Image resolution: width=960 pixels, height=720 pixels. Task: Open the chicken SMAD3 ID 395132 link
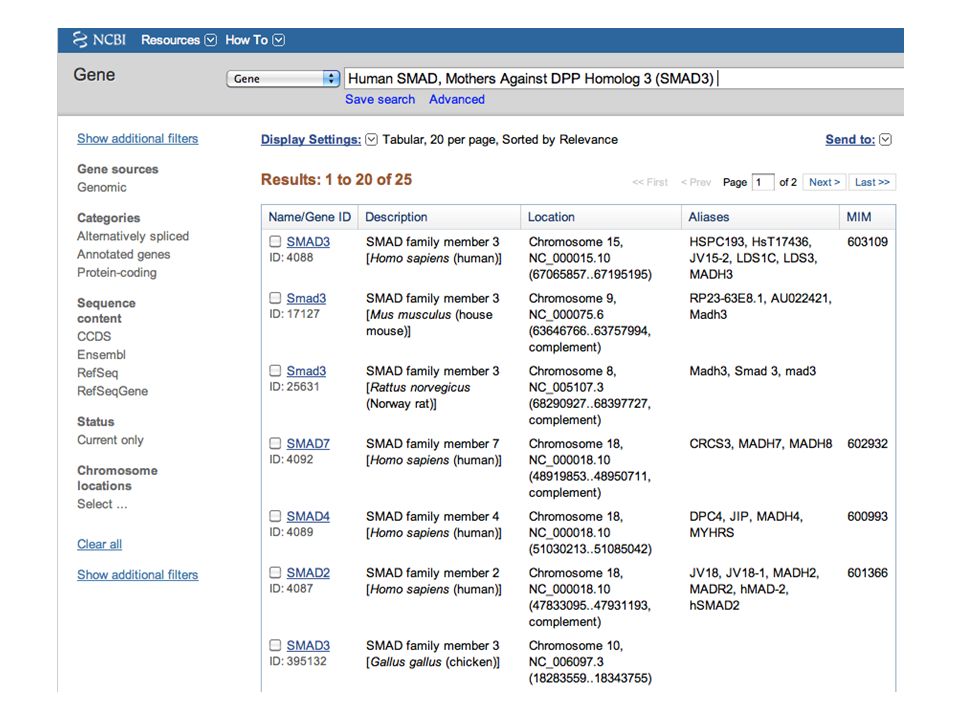(308, 645)
